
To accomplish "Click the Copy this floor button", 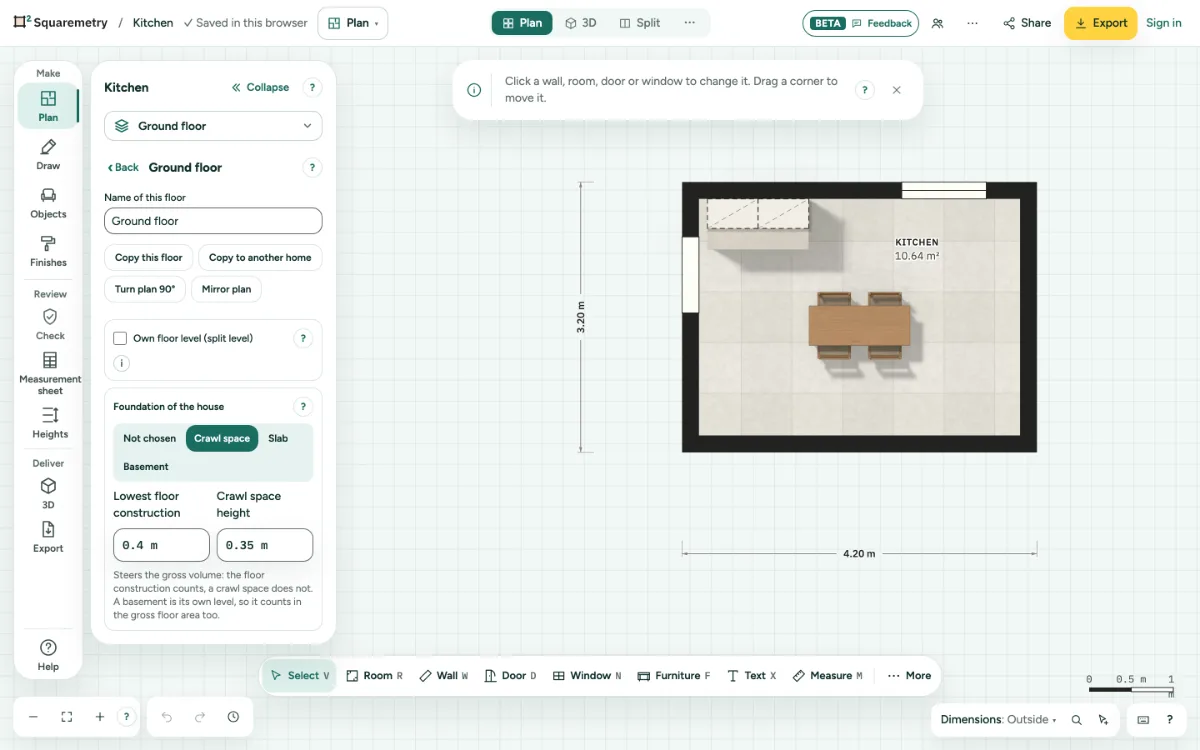I will 149,257.
